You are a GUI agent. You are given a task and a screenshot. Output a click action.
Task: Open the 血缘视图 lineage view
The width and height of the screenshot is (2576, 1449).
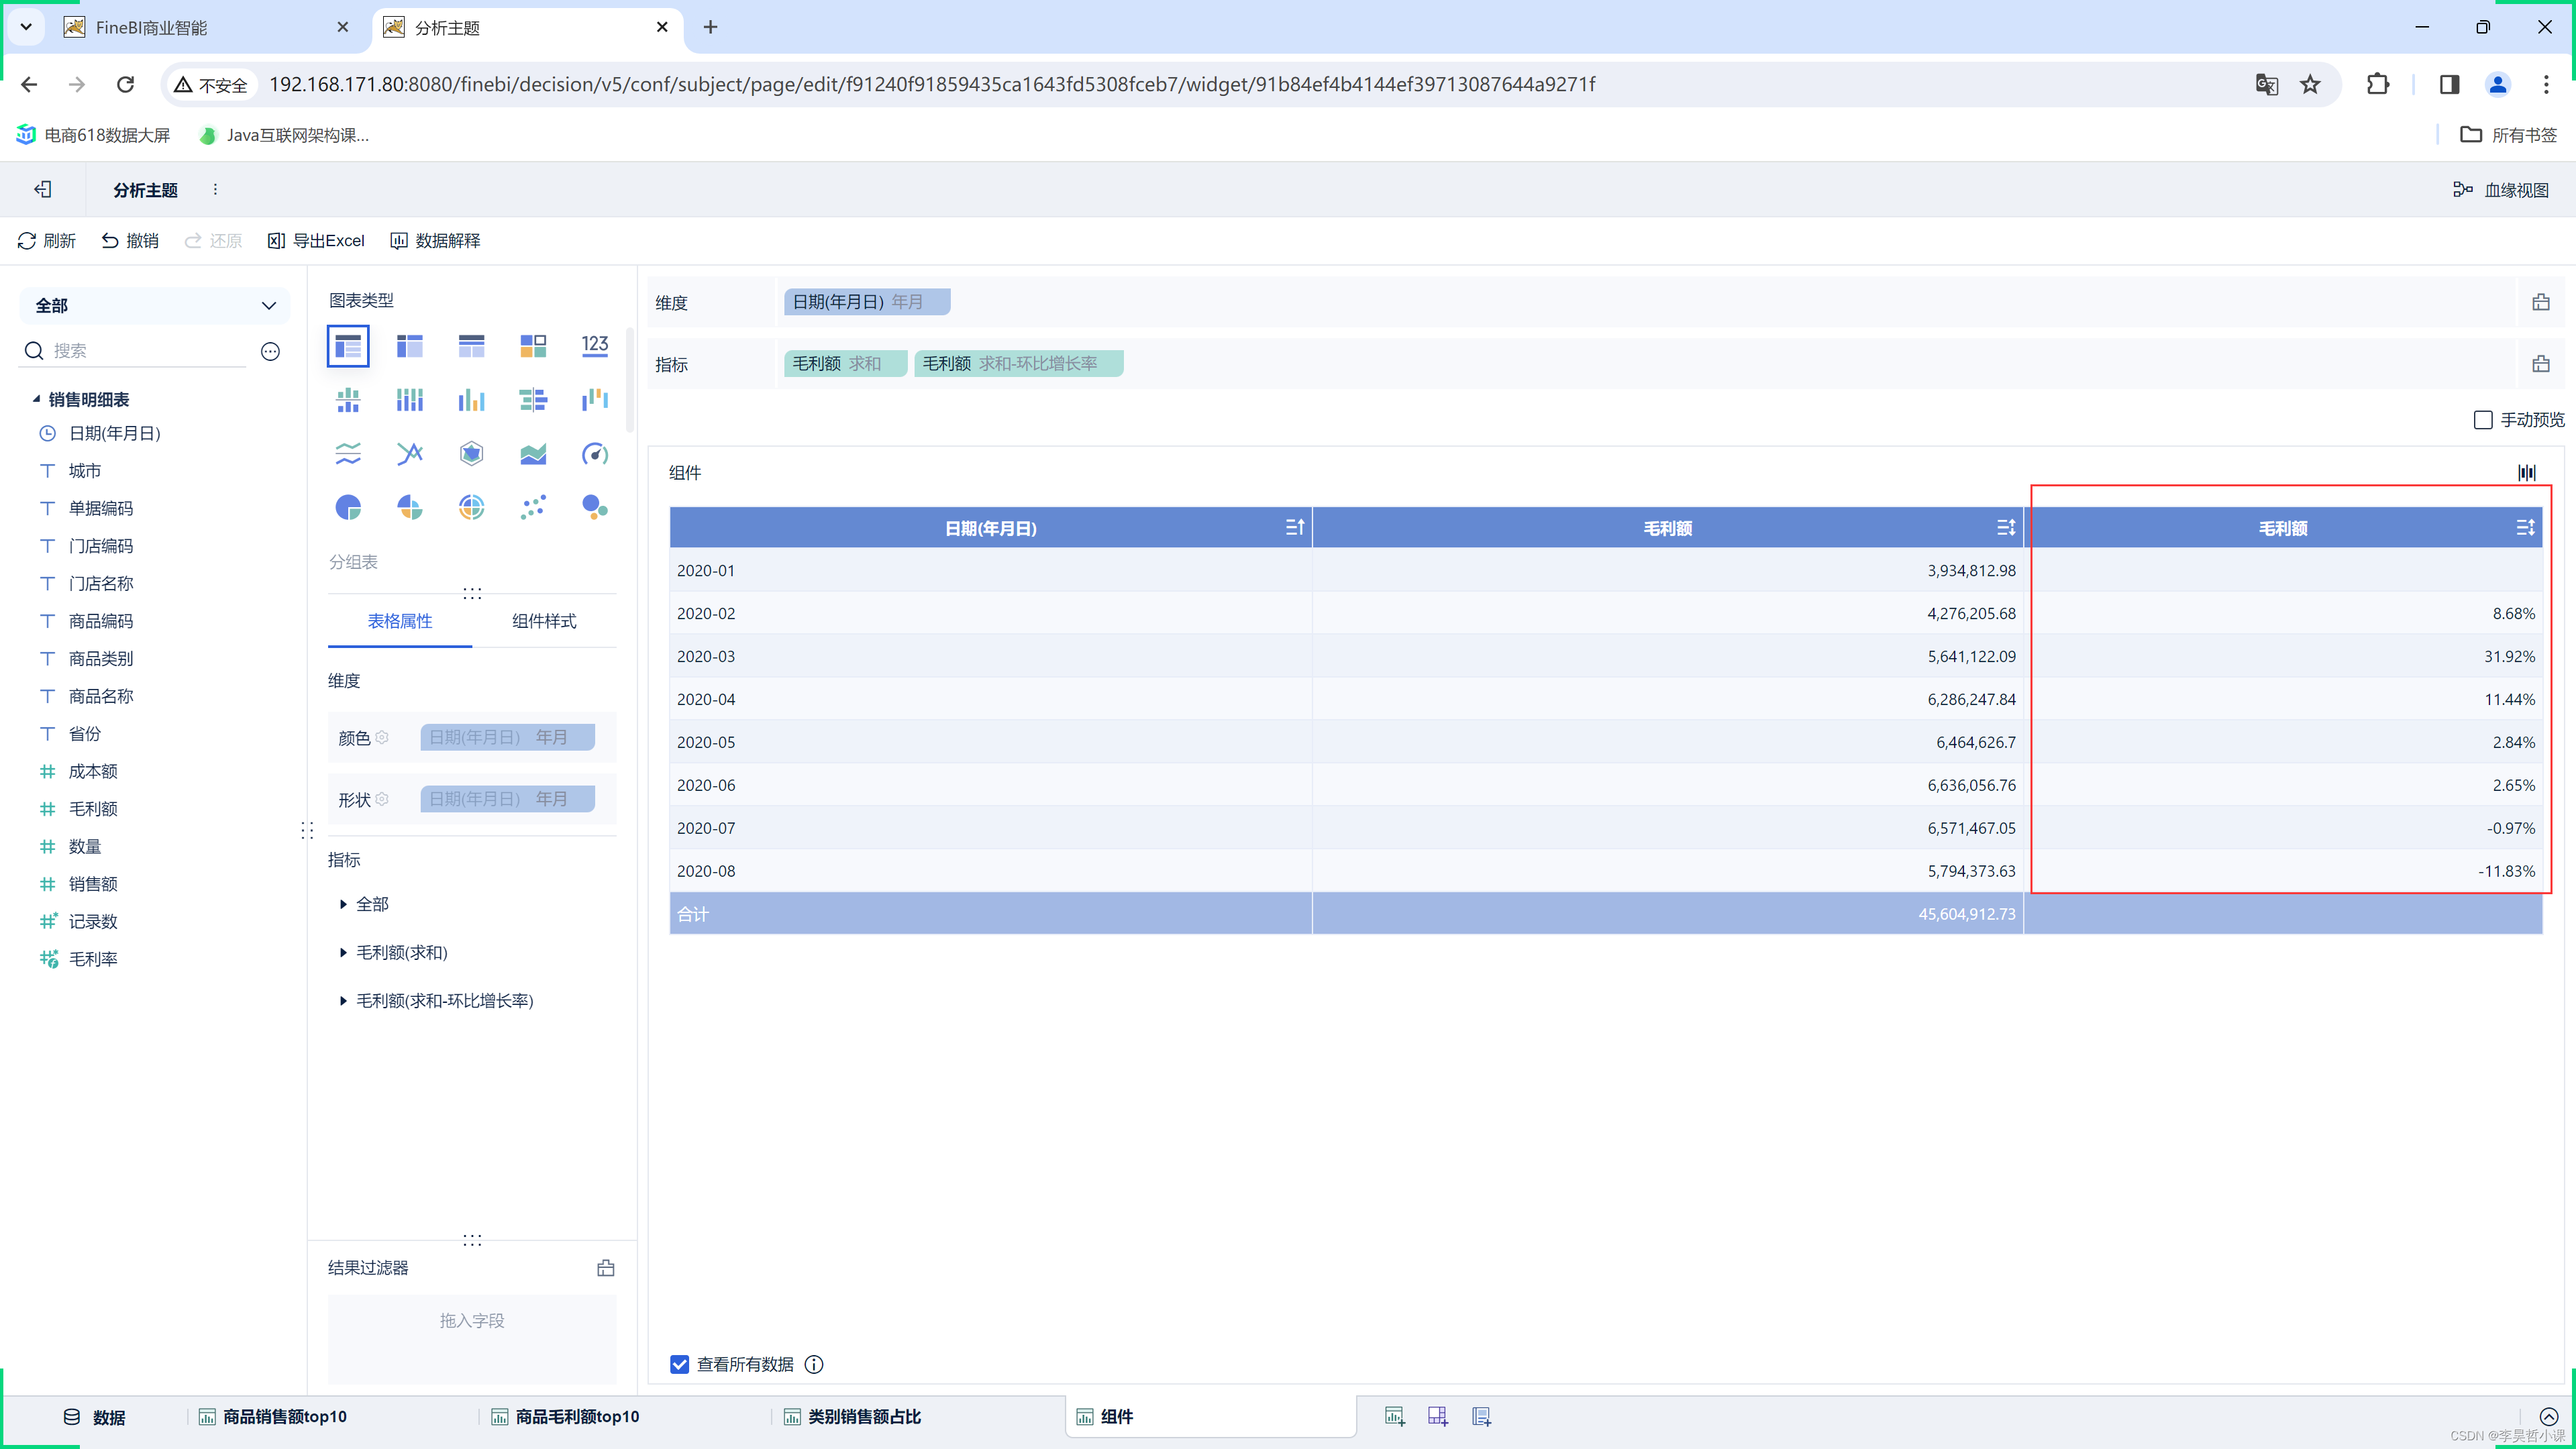coord(2501,189)
